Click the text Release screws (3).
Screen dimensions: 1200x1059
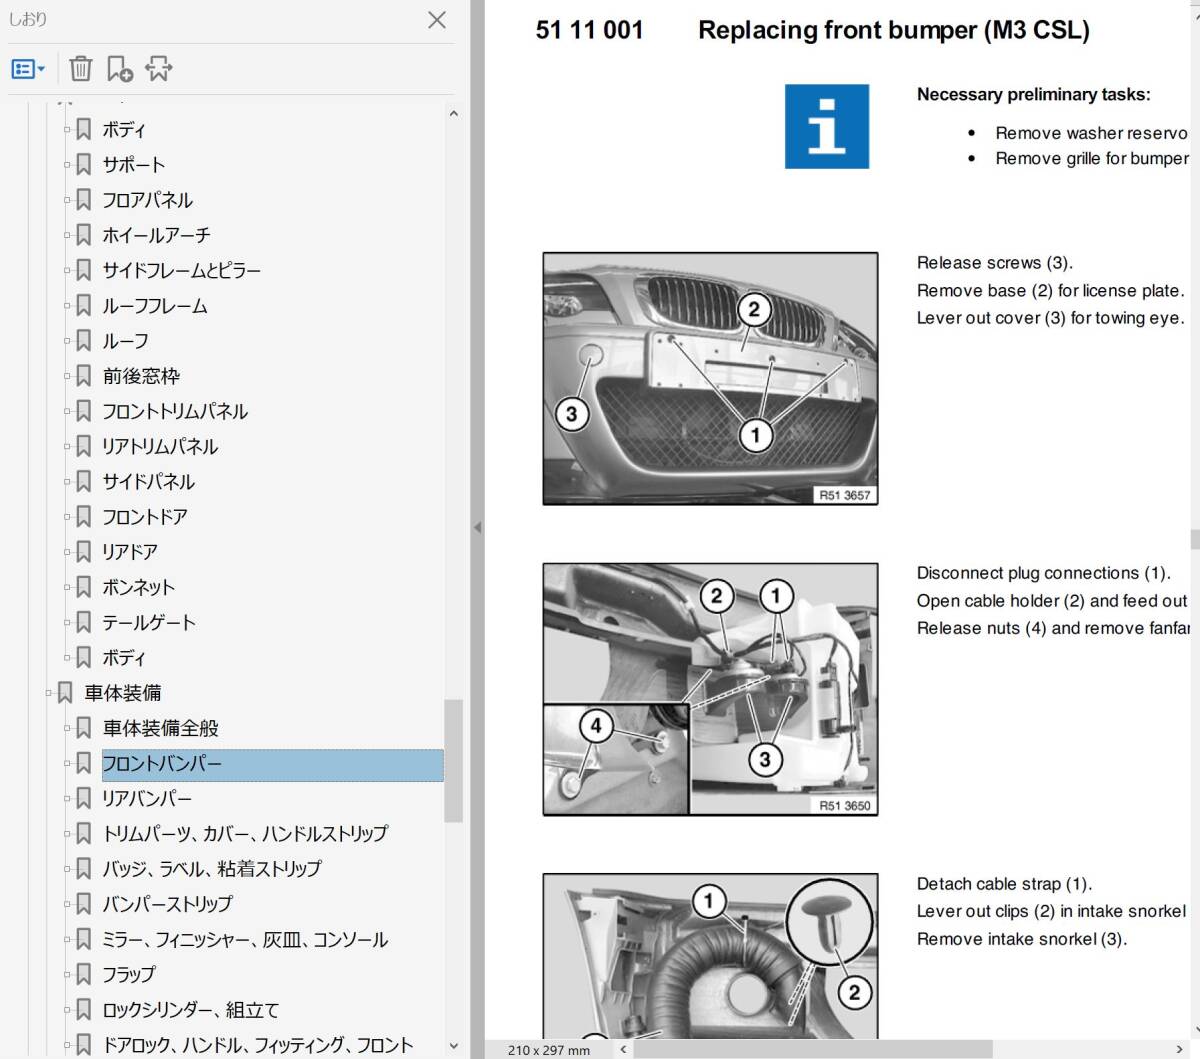click(995, 263)
